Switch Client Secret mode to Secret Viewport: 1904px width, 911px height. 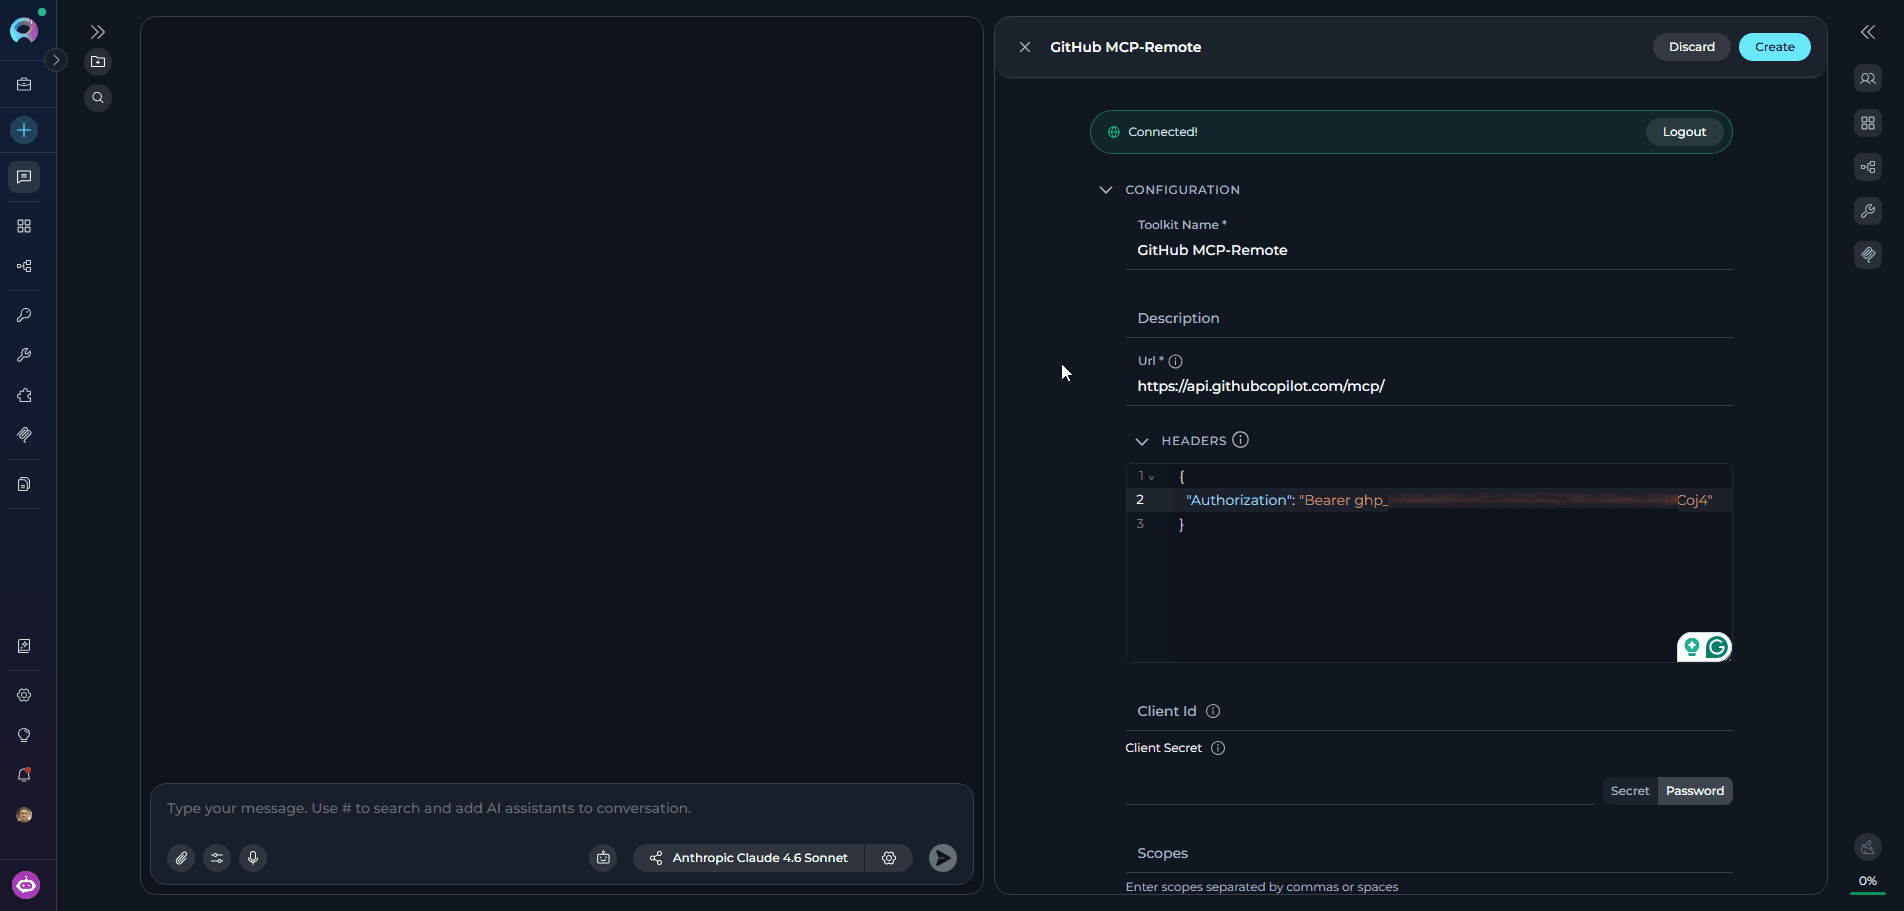pyautogui.click(x=1630, y=791)
